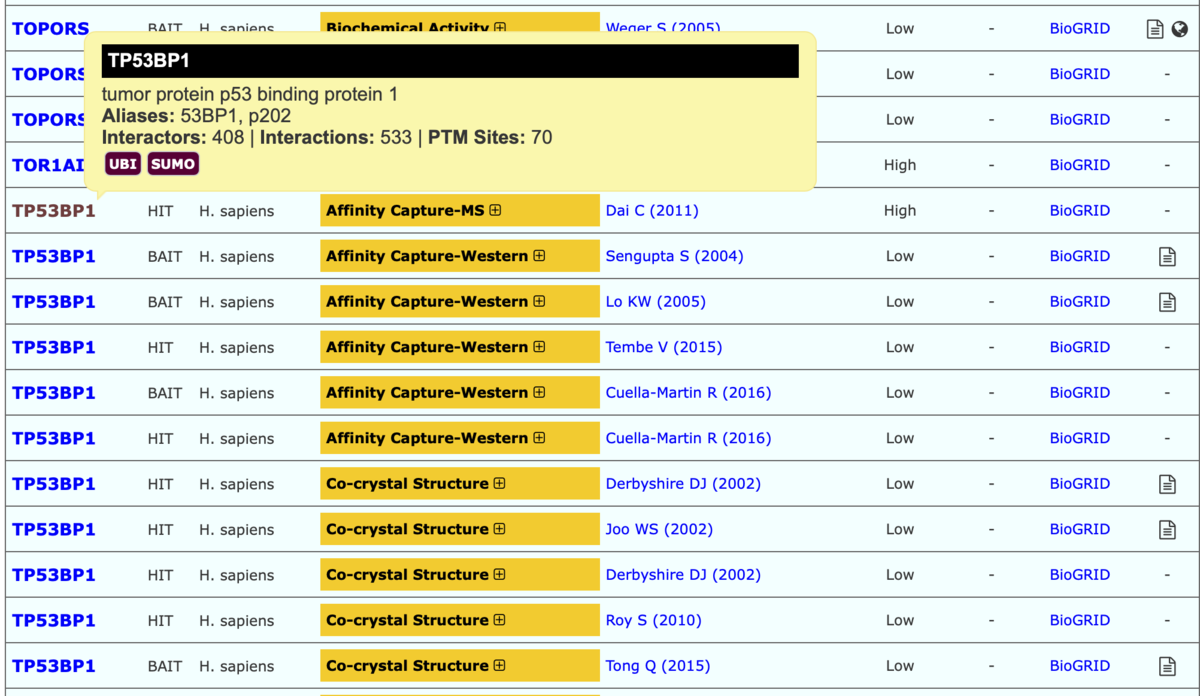The width and height of the screenshot is (1200, 696).
Task: Select the "Low" value in Tembe V row
Action: (900, 347)
